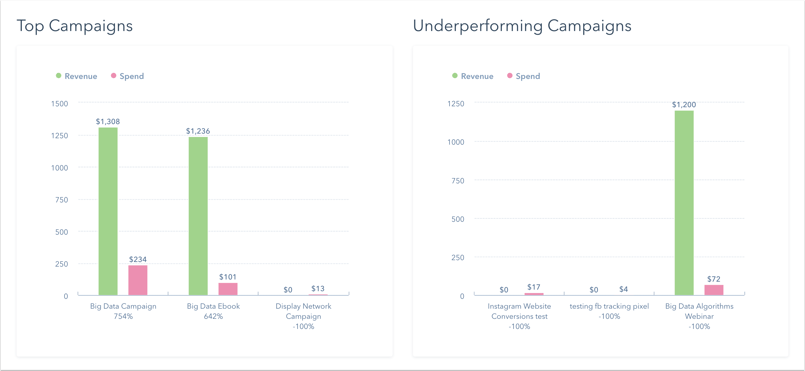Select the $72 spend bar for Big Data Algorithms Webinar
The width and height of the screenshot is (805, 371).
tap(714, 290)
